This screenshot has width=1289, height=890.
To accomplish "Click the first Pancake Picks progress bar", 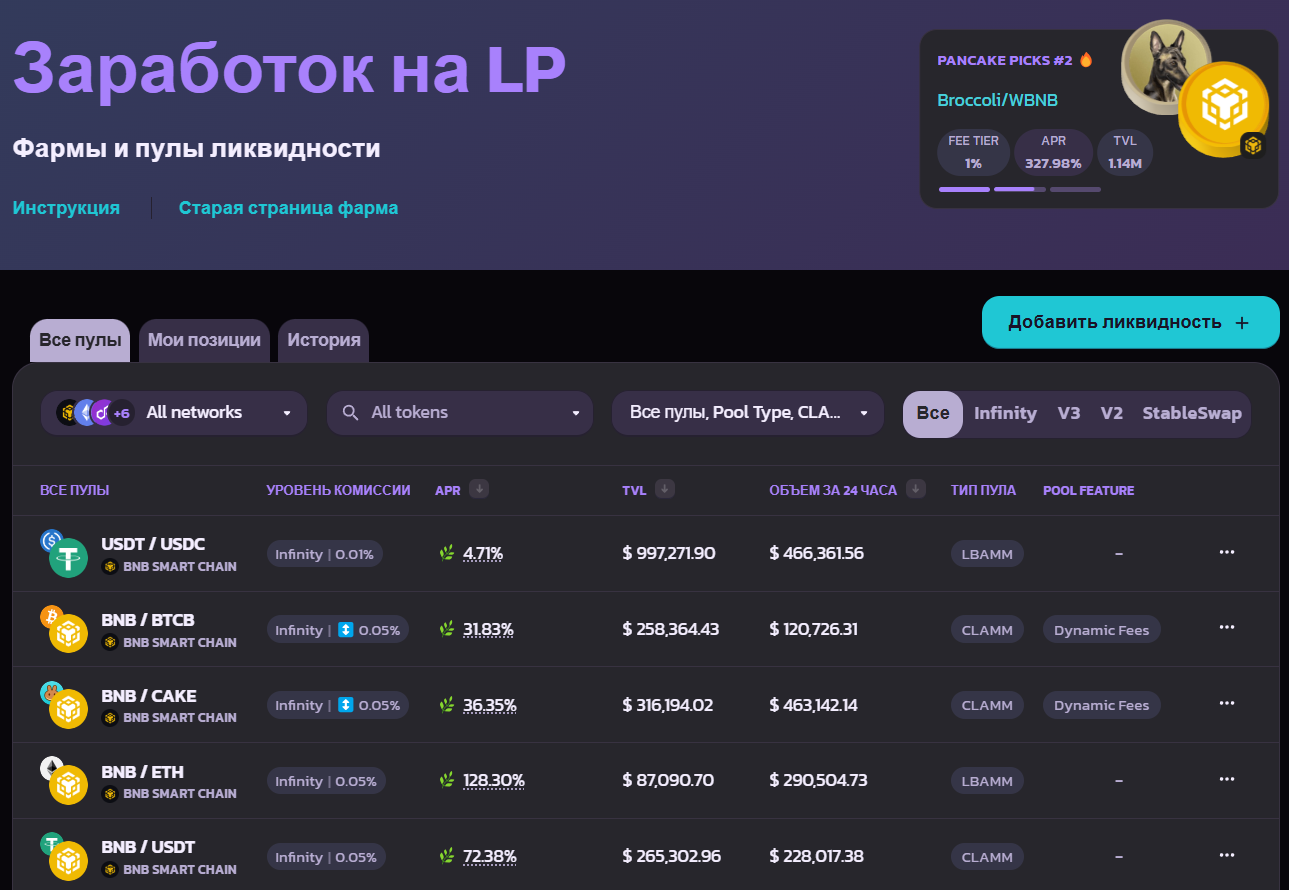I will [x=964, y=189].
